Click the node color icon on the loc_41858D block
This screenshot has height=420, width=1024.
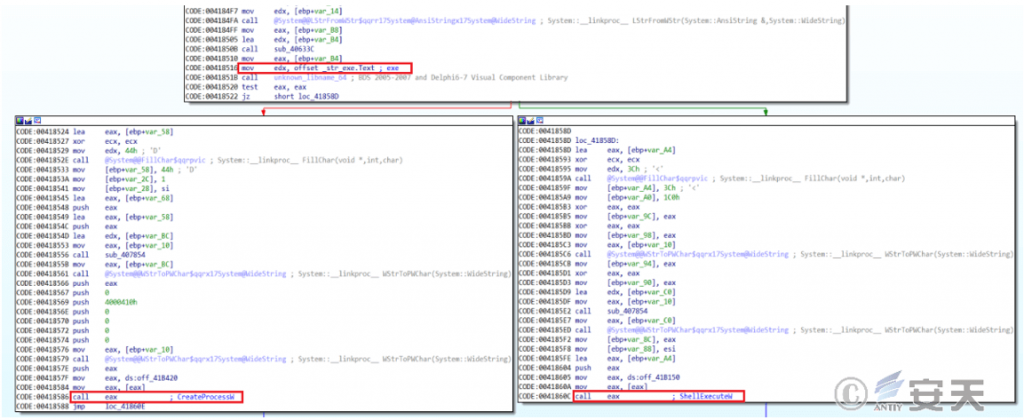pyautogui.click(x=523, y=119)
